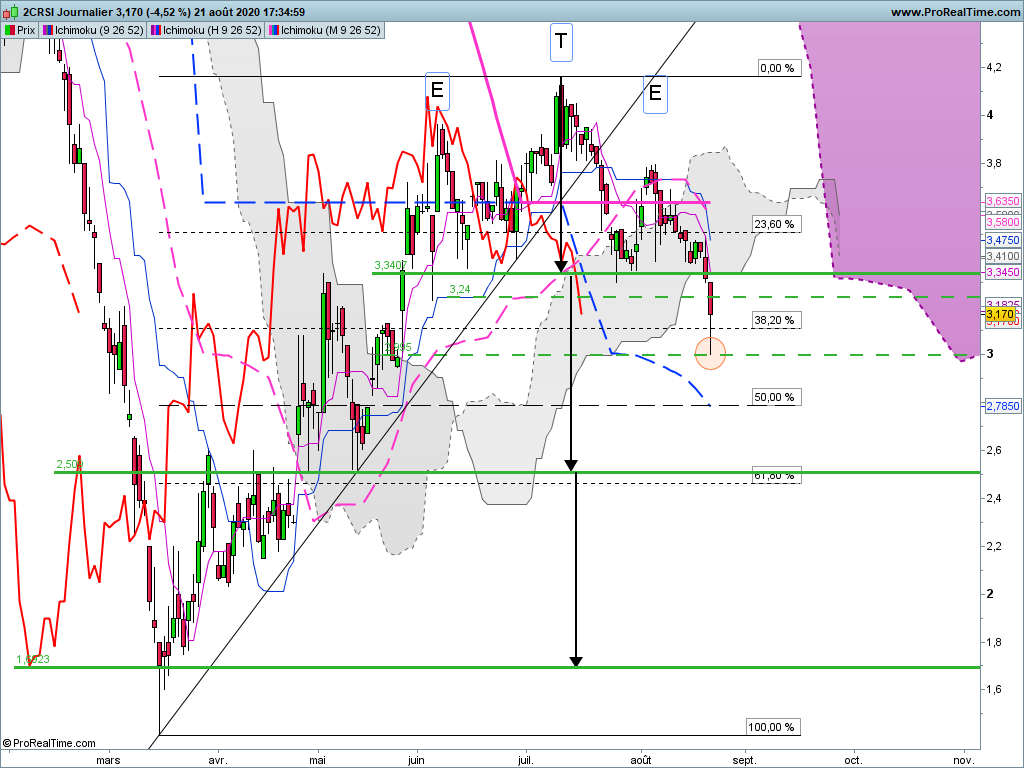Click the 4,2 value on the price axis
Image resolution: width=1024 pixels, height=768 pixels.
coord(994,67)
